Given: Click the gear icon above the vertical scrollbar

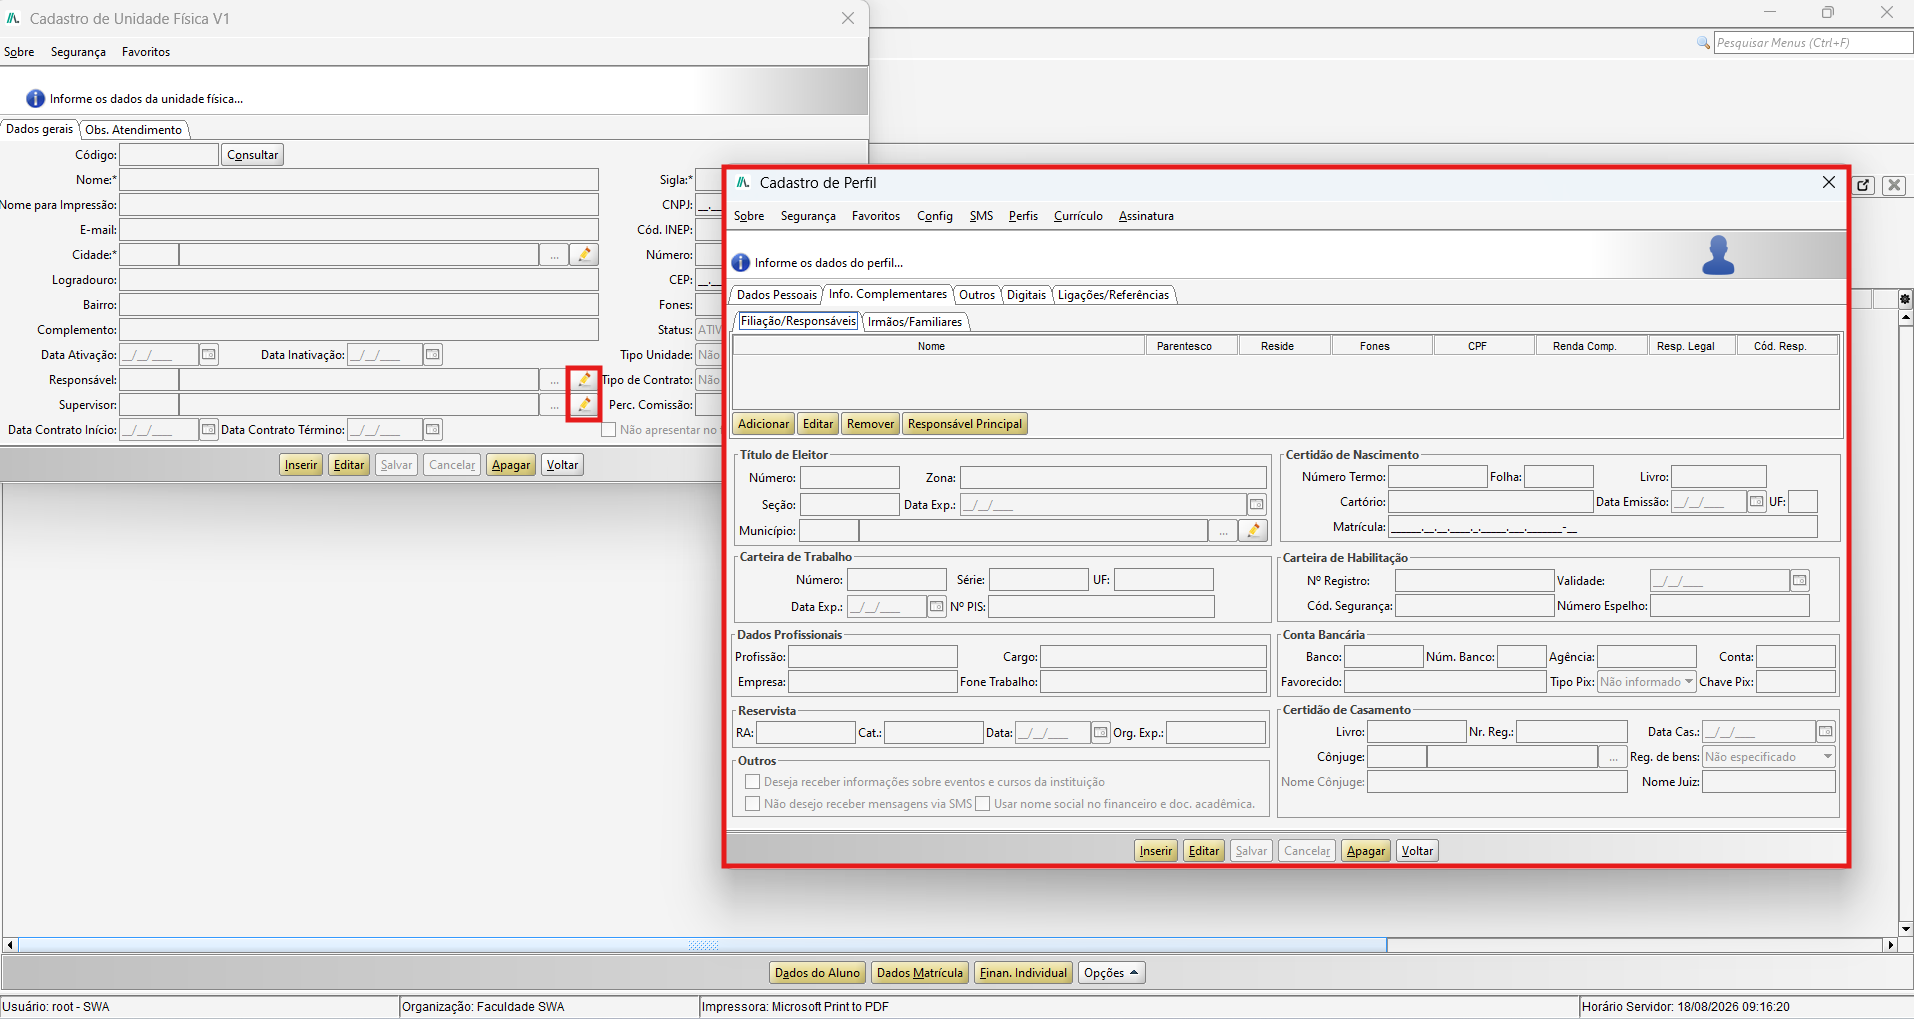Looking at the screenshot, I should pos(1905,299).
